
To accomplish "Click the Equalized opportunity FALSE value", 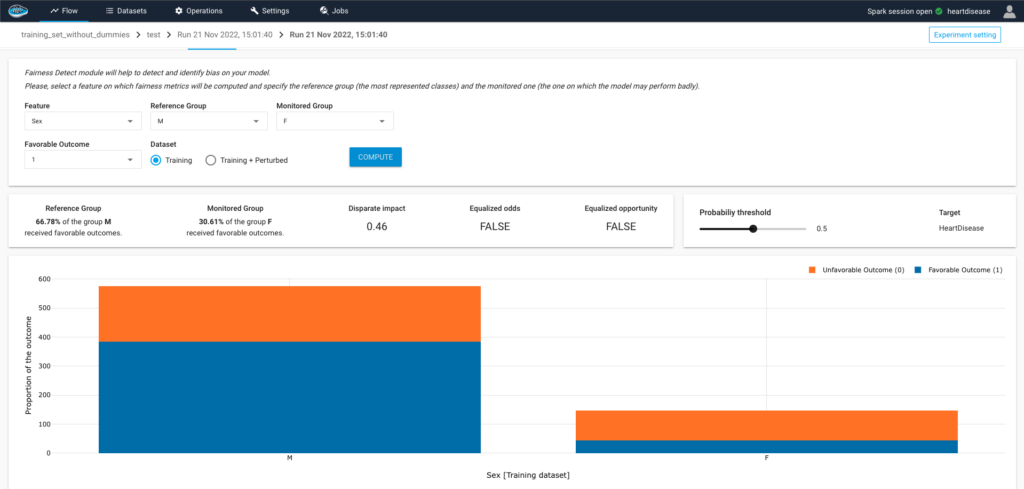I will tap(620, 227).
